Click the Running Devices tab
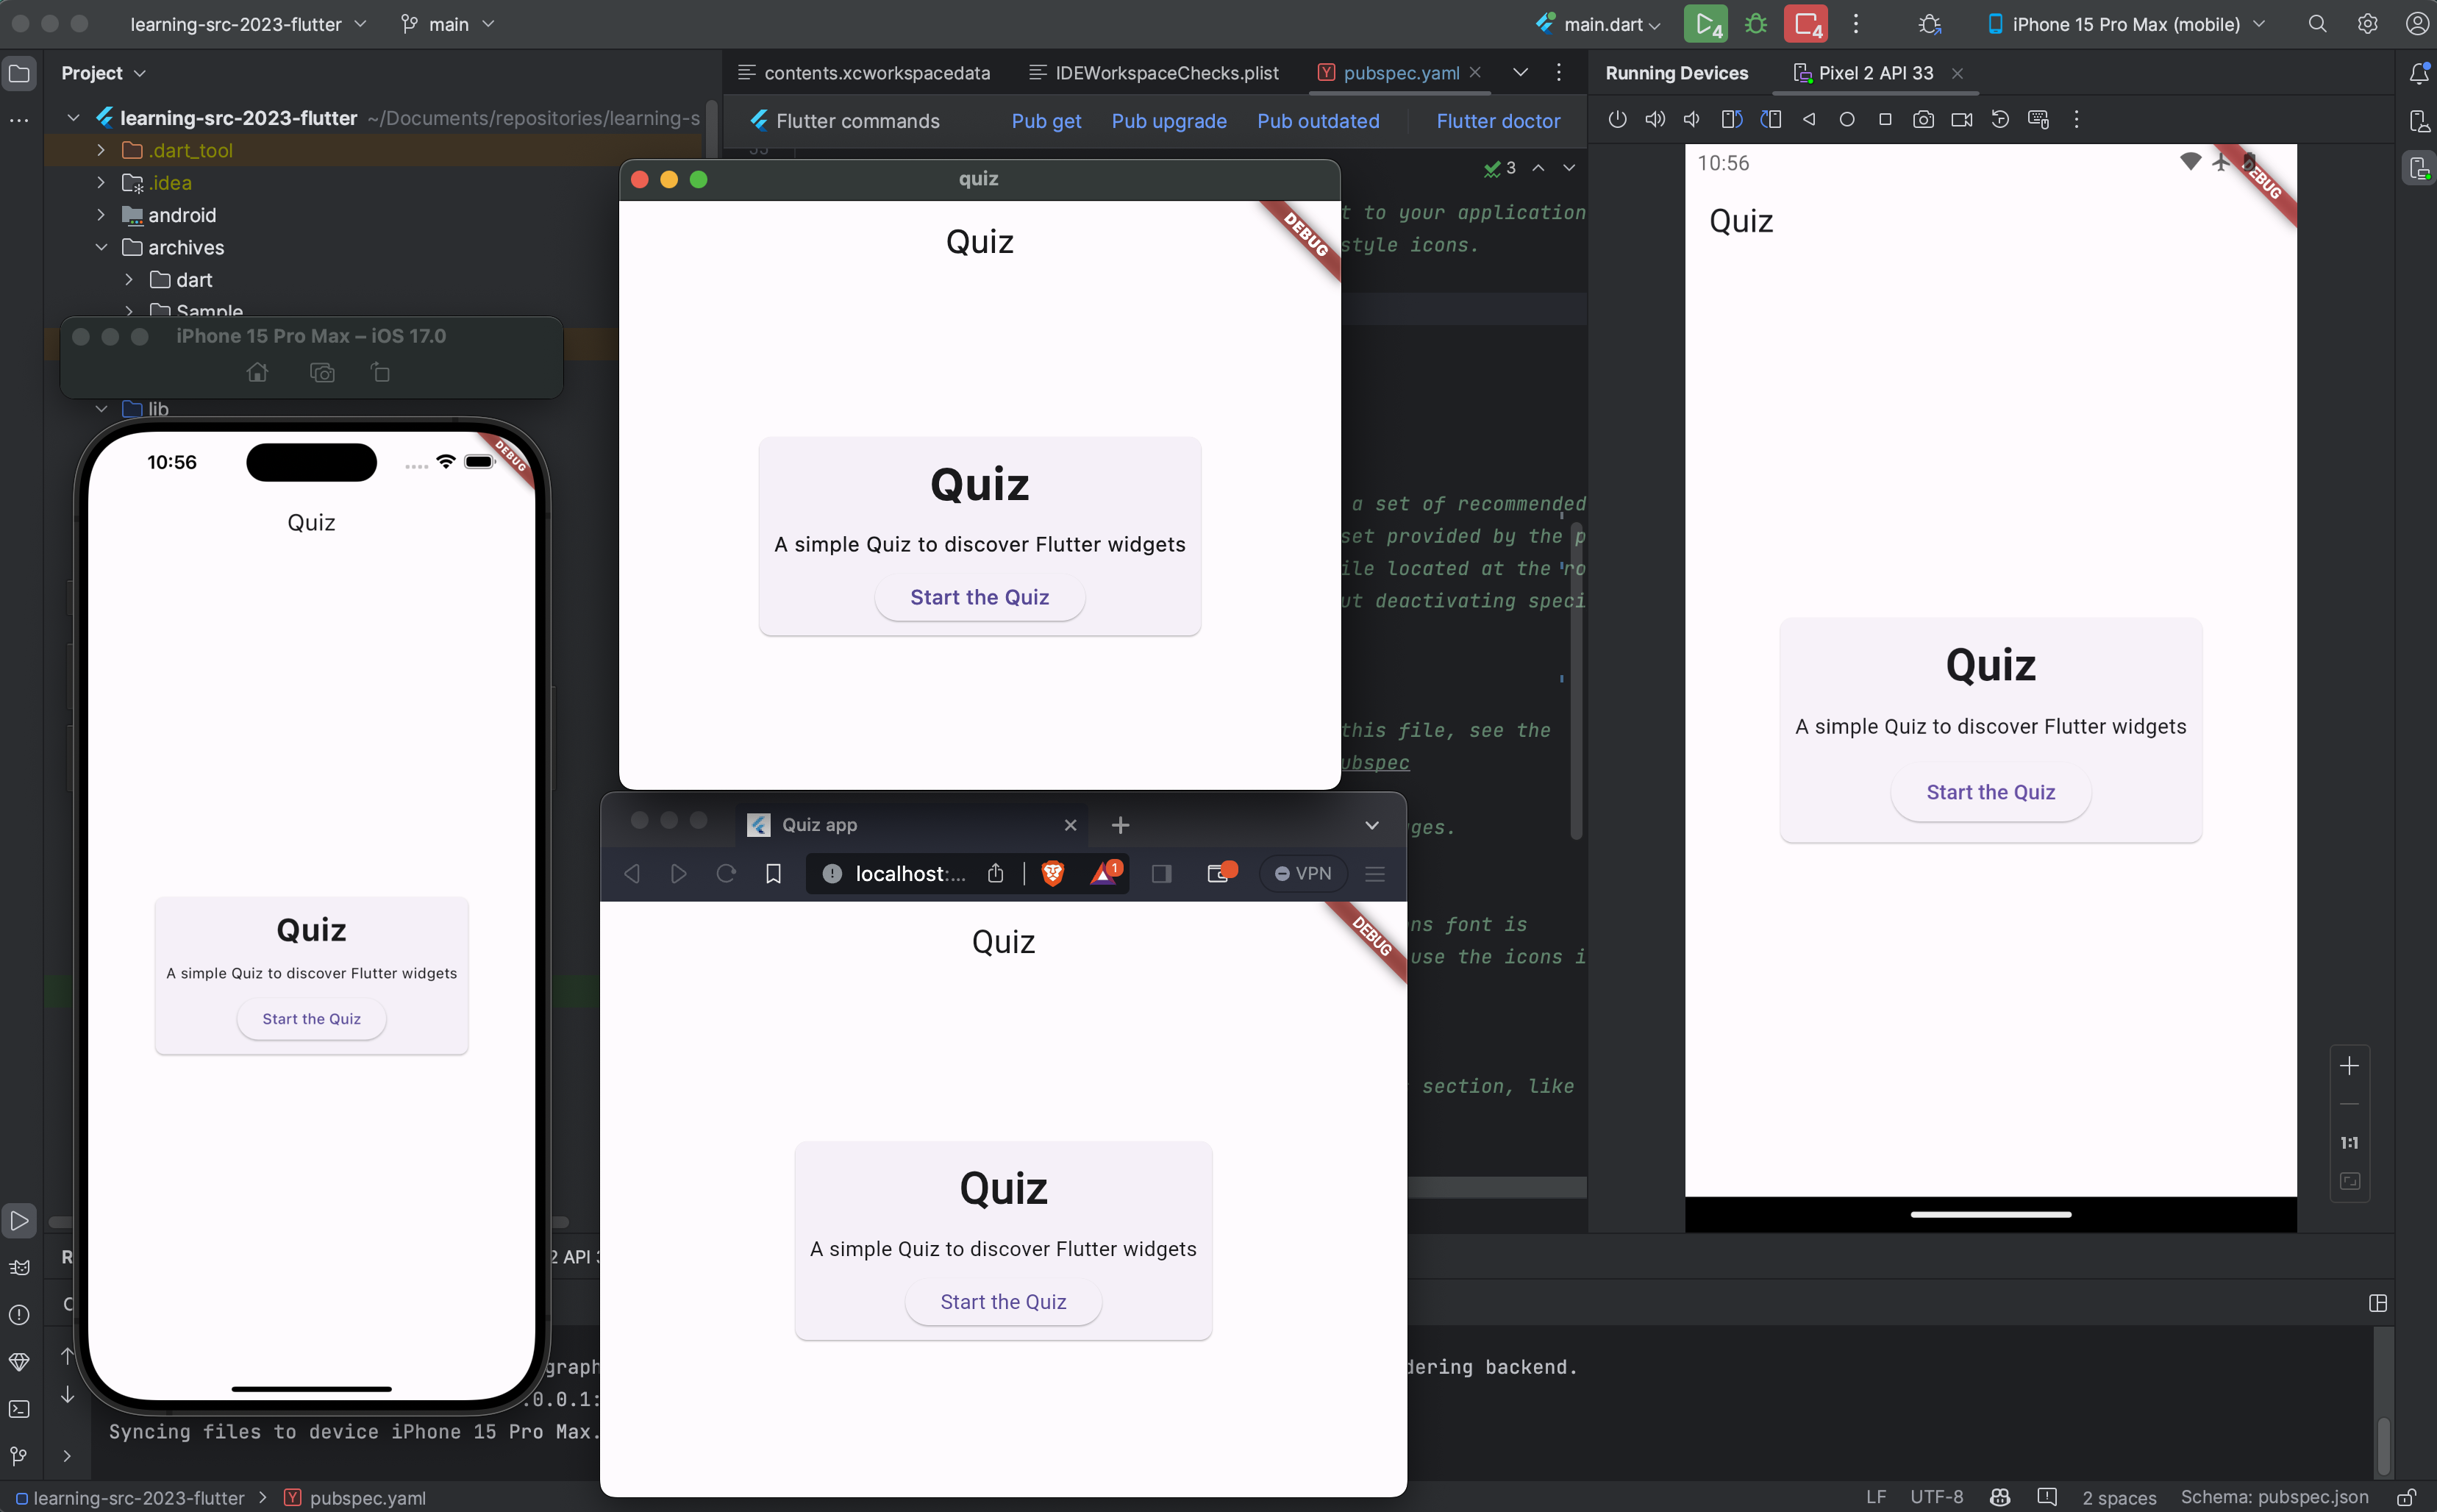 coord(1676,71)
